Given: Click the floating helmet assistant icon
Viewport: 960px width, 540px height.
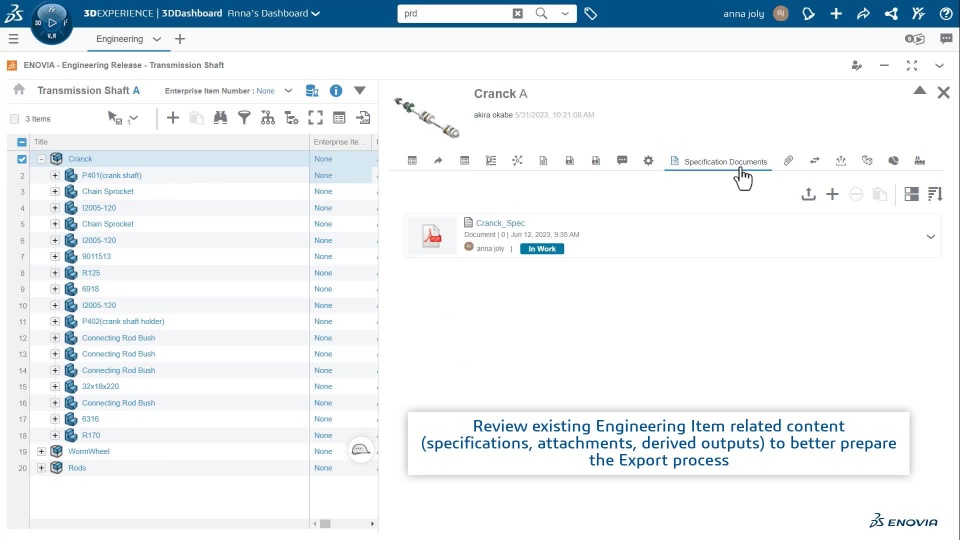Looking at the screenshot, I should [x=361, y=451].
